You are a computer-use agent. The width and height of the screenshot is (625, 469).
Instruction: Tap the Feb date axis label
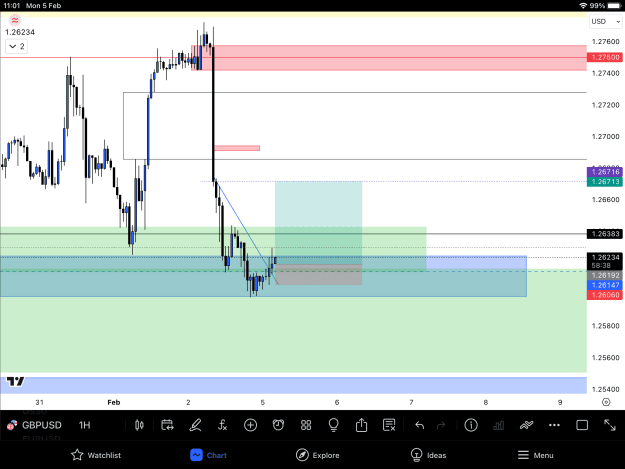(x=114, y=402)
